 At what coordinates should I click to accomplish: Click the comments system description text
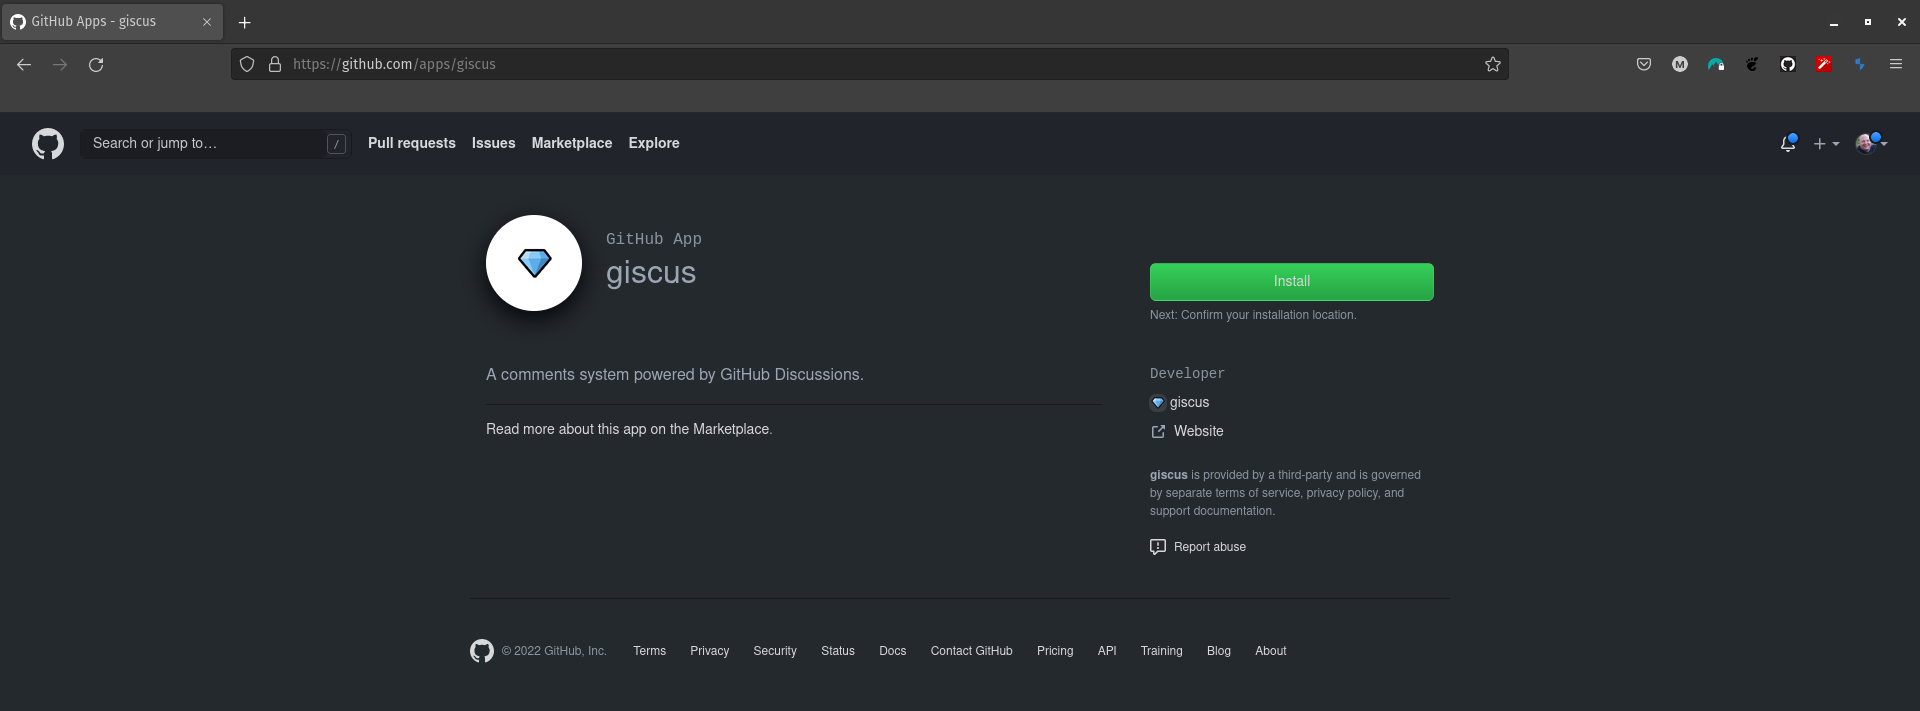click(x=675, y=375)
